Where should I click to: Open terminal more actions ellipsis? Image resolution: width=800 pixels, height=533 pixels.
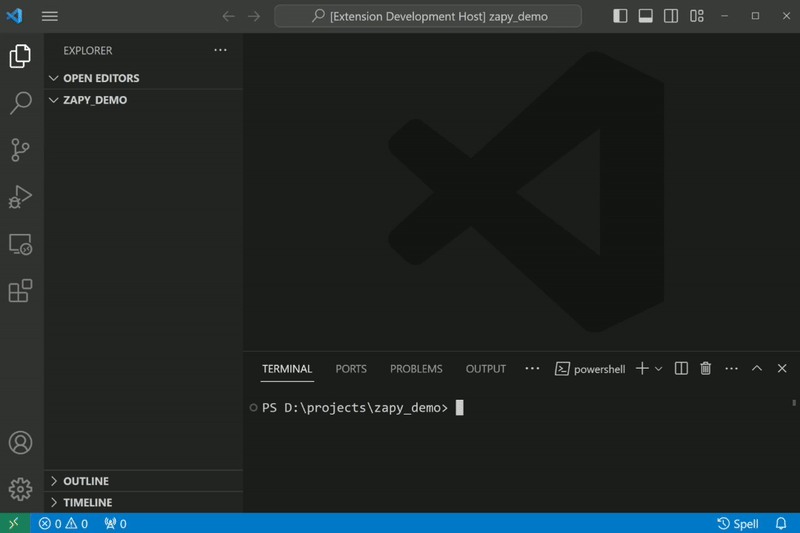coord(732,368)
